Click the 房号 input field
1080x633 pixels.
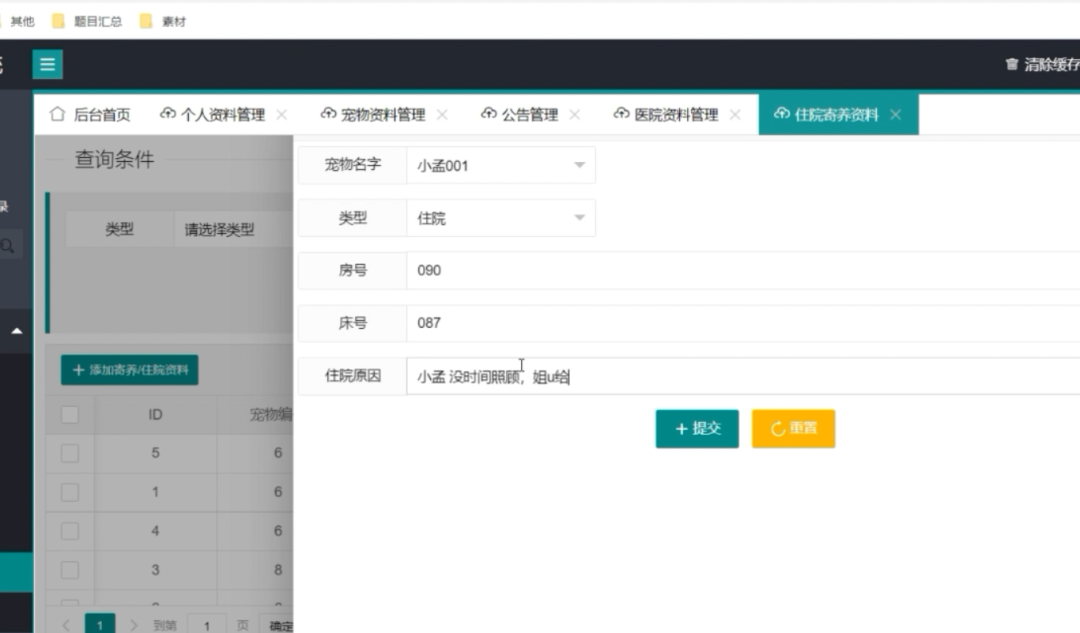[x=743, y=270]
